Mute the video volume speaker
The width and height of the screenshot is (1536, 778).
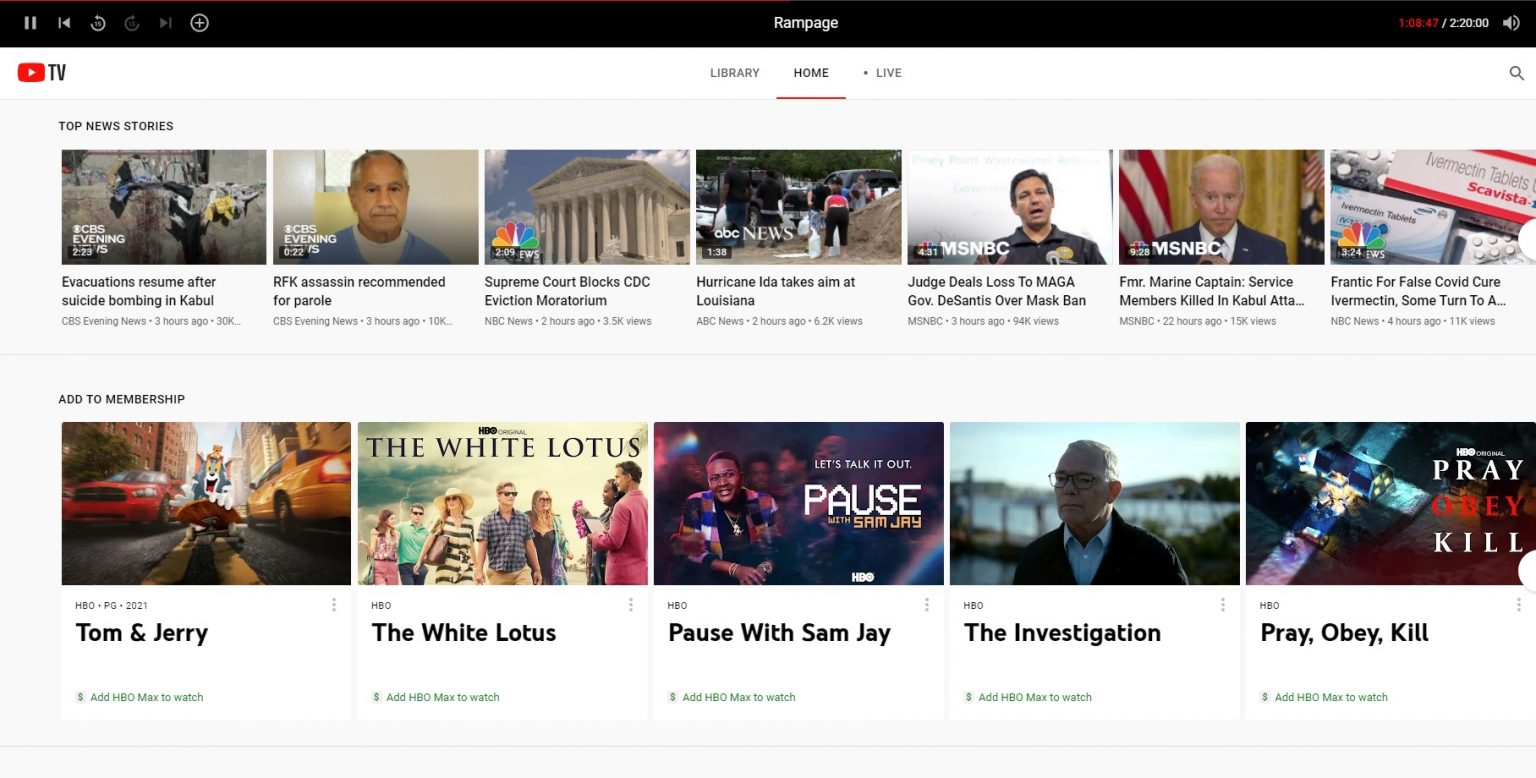point(1512,22)
